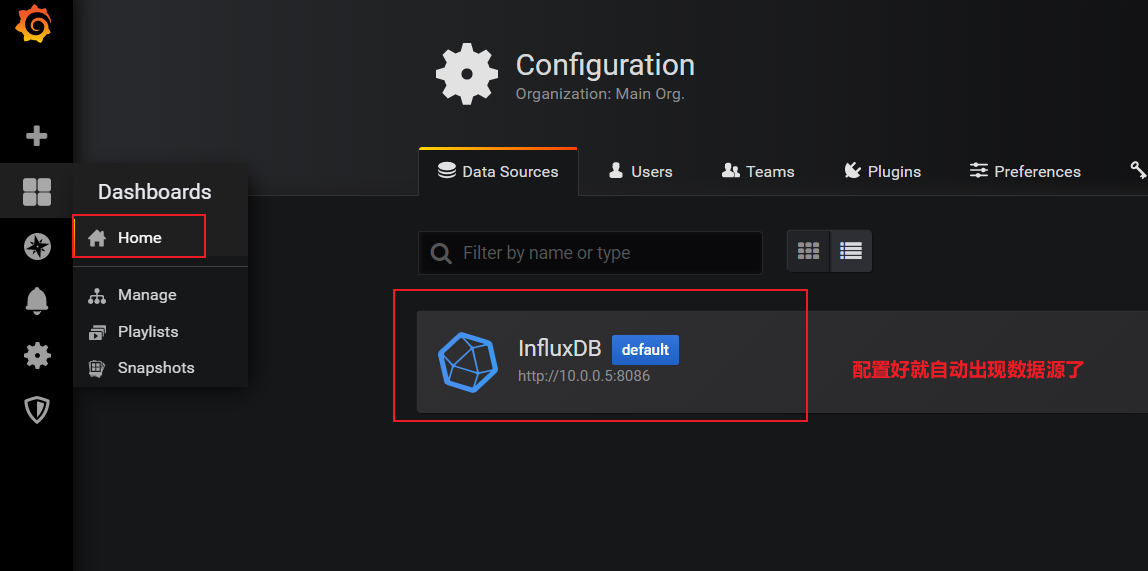
Task: Open the Create plus icon
Action: (37, 136)
